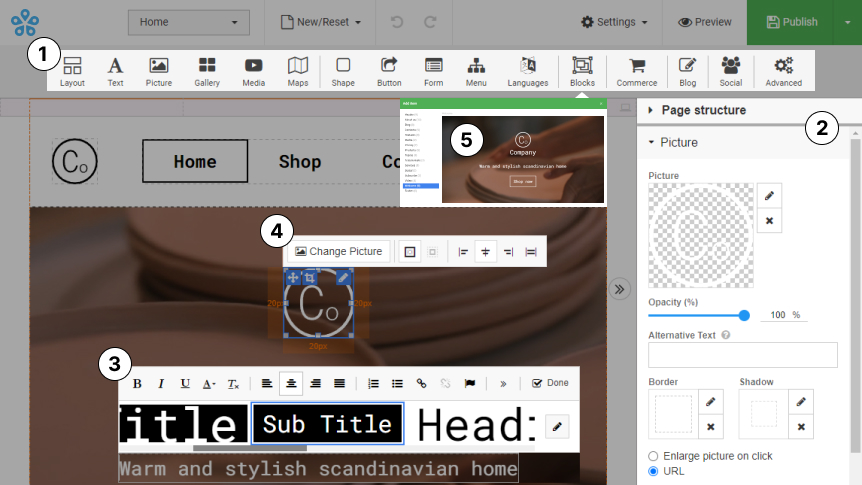The image size is (862, 485).
Task: Adjust the Opacity slider handle
Action: pyautogui.click(x=744, y=315)
